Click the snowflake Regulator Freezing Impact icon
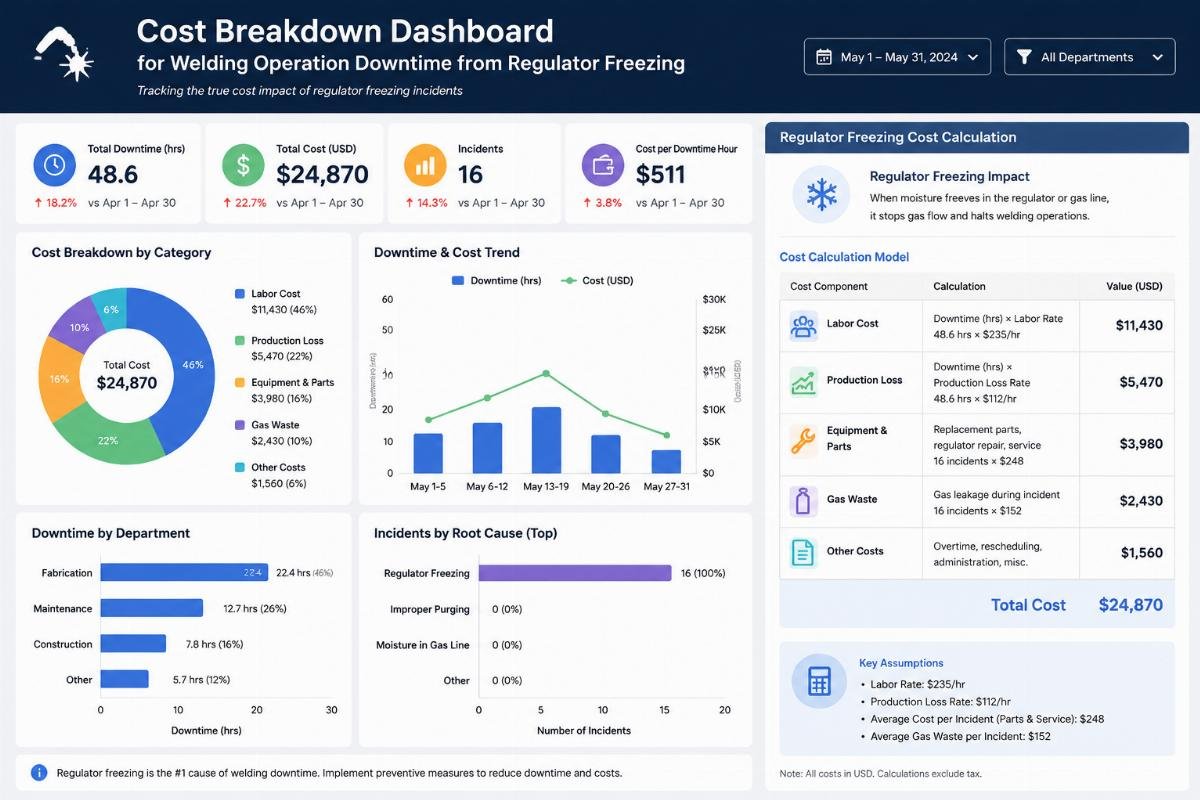 pos(821,194)
